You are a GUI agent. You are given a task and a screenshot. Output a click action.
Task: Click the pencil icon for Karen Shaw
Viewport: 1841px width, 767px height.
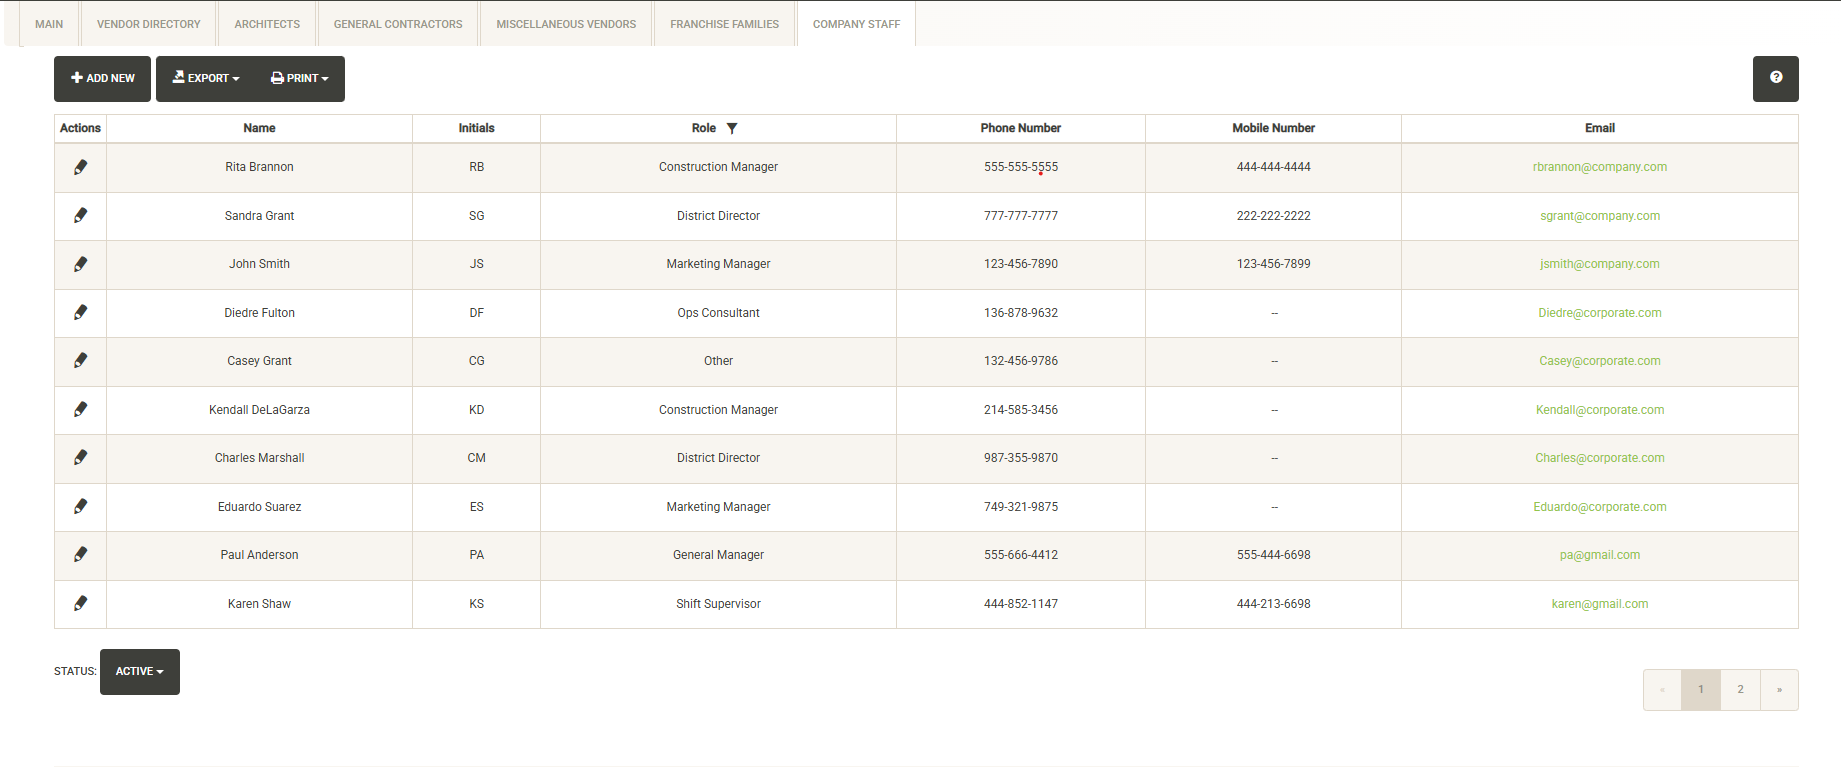click(80, 604)
